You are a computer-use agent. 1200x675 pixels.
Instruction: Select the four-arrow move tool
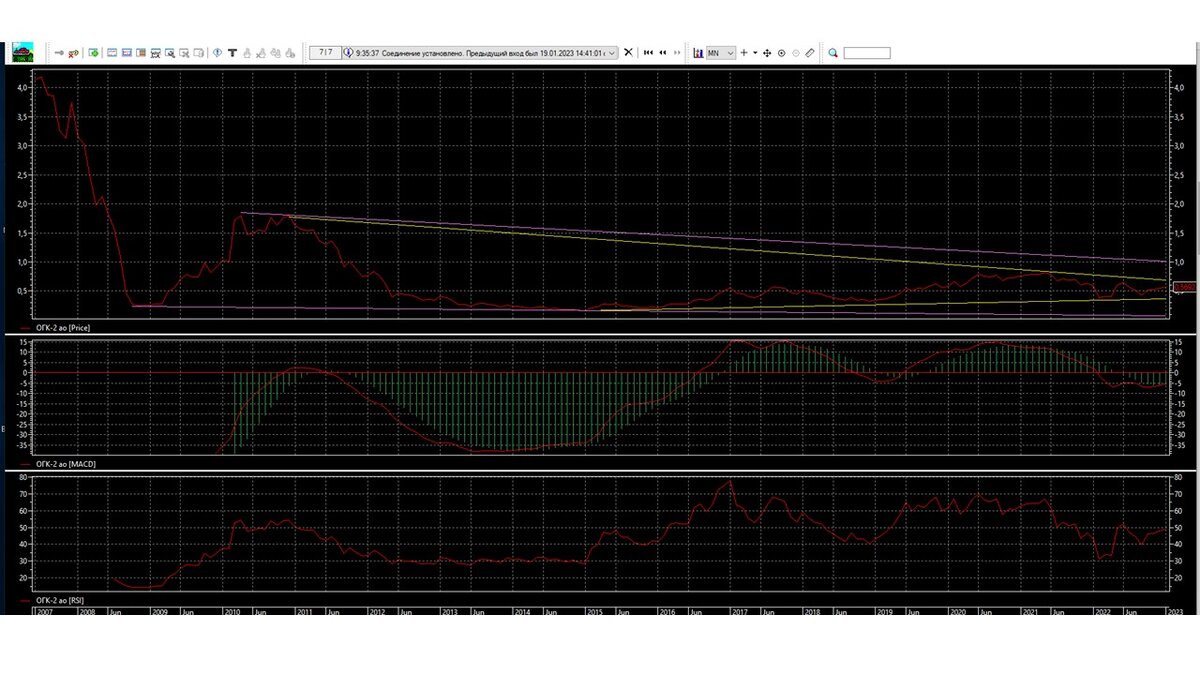[x=767, y=52]
